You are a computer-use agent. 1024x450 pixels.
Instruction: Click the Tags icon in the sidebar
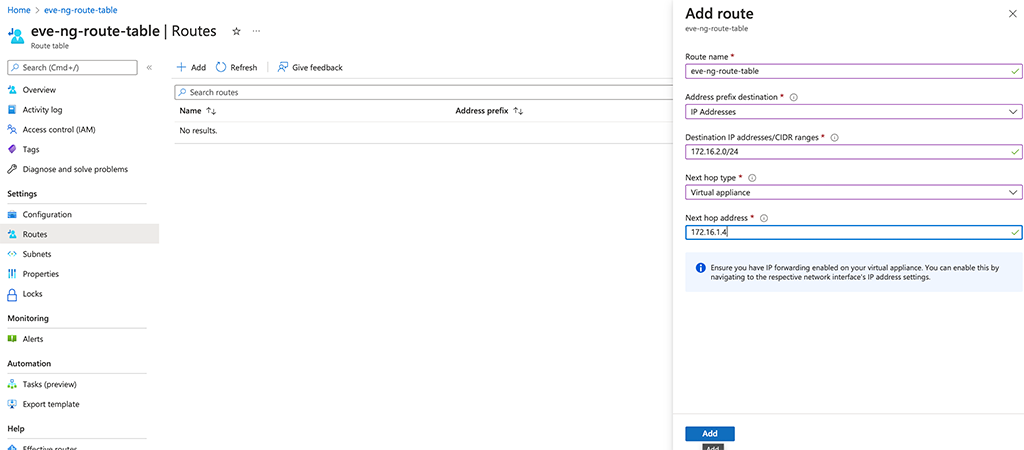(11, 150)
